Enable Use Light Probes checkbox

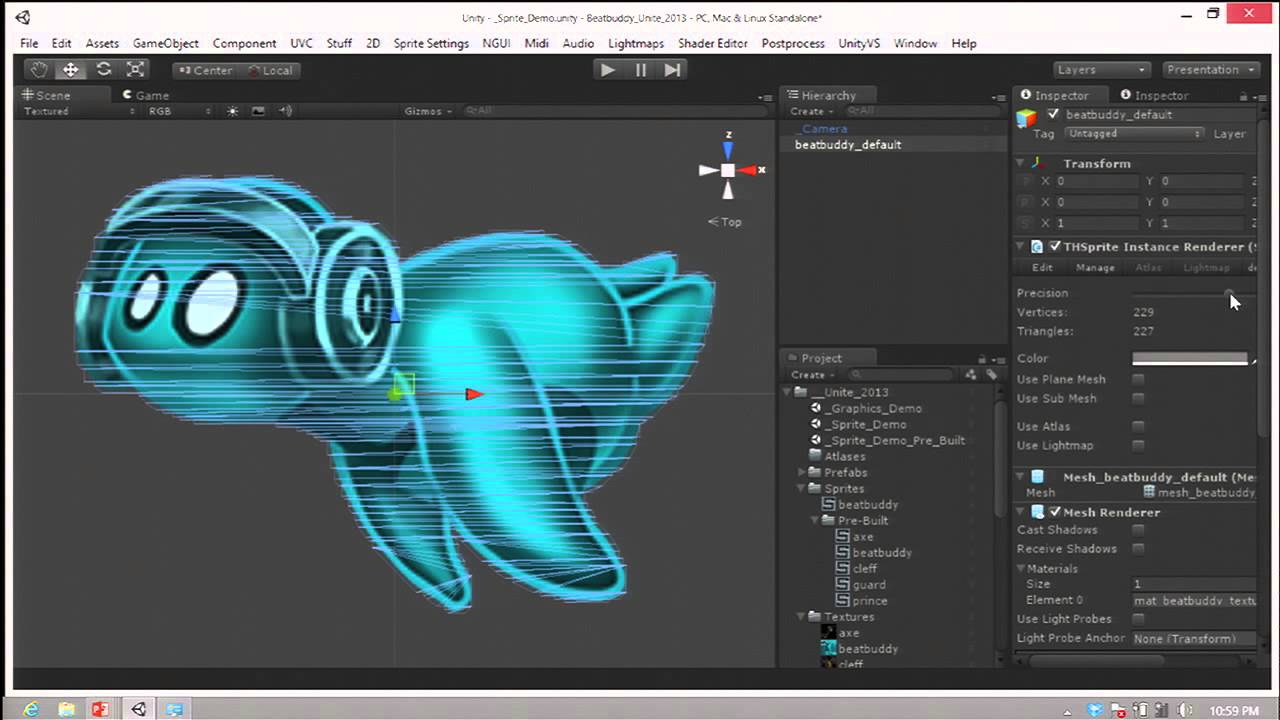pyautogui.click(x=1138, y=619)
